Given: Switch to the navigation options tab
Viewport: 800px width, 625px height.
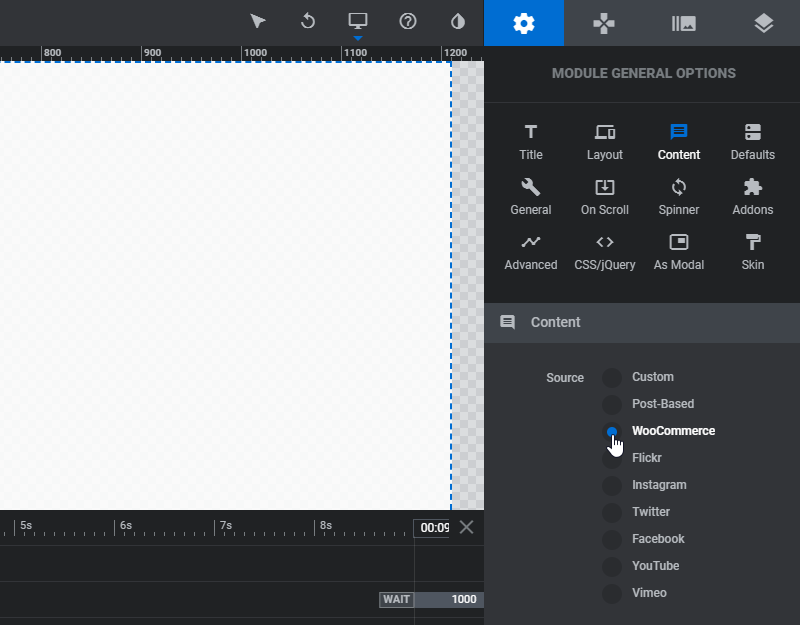Looking at the screenshot, I should point(604,23).
